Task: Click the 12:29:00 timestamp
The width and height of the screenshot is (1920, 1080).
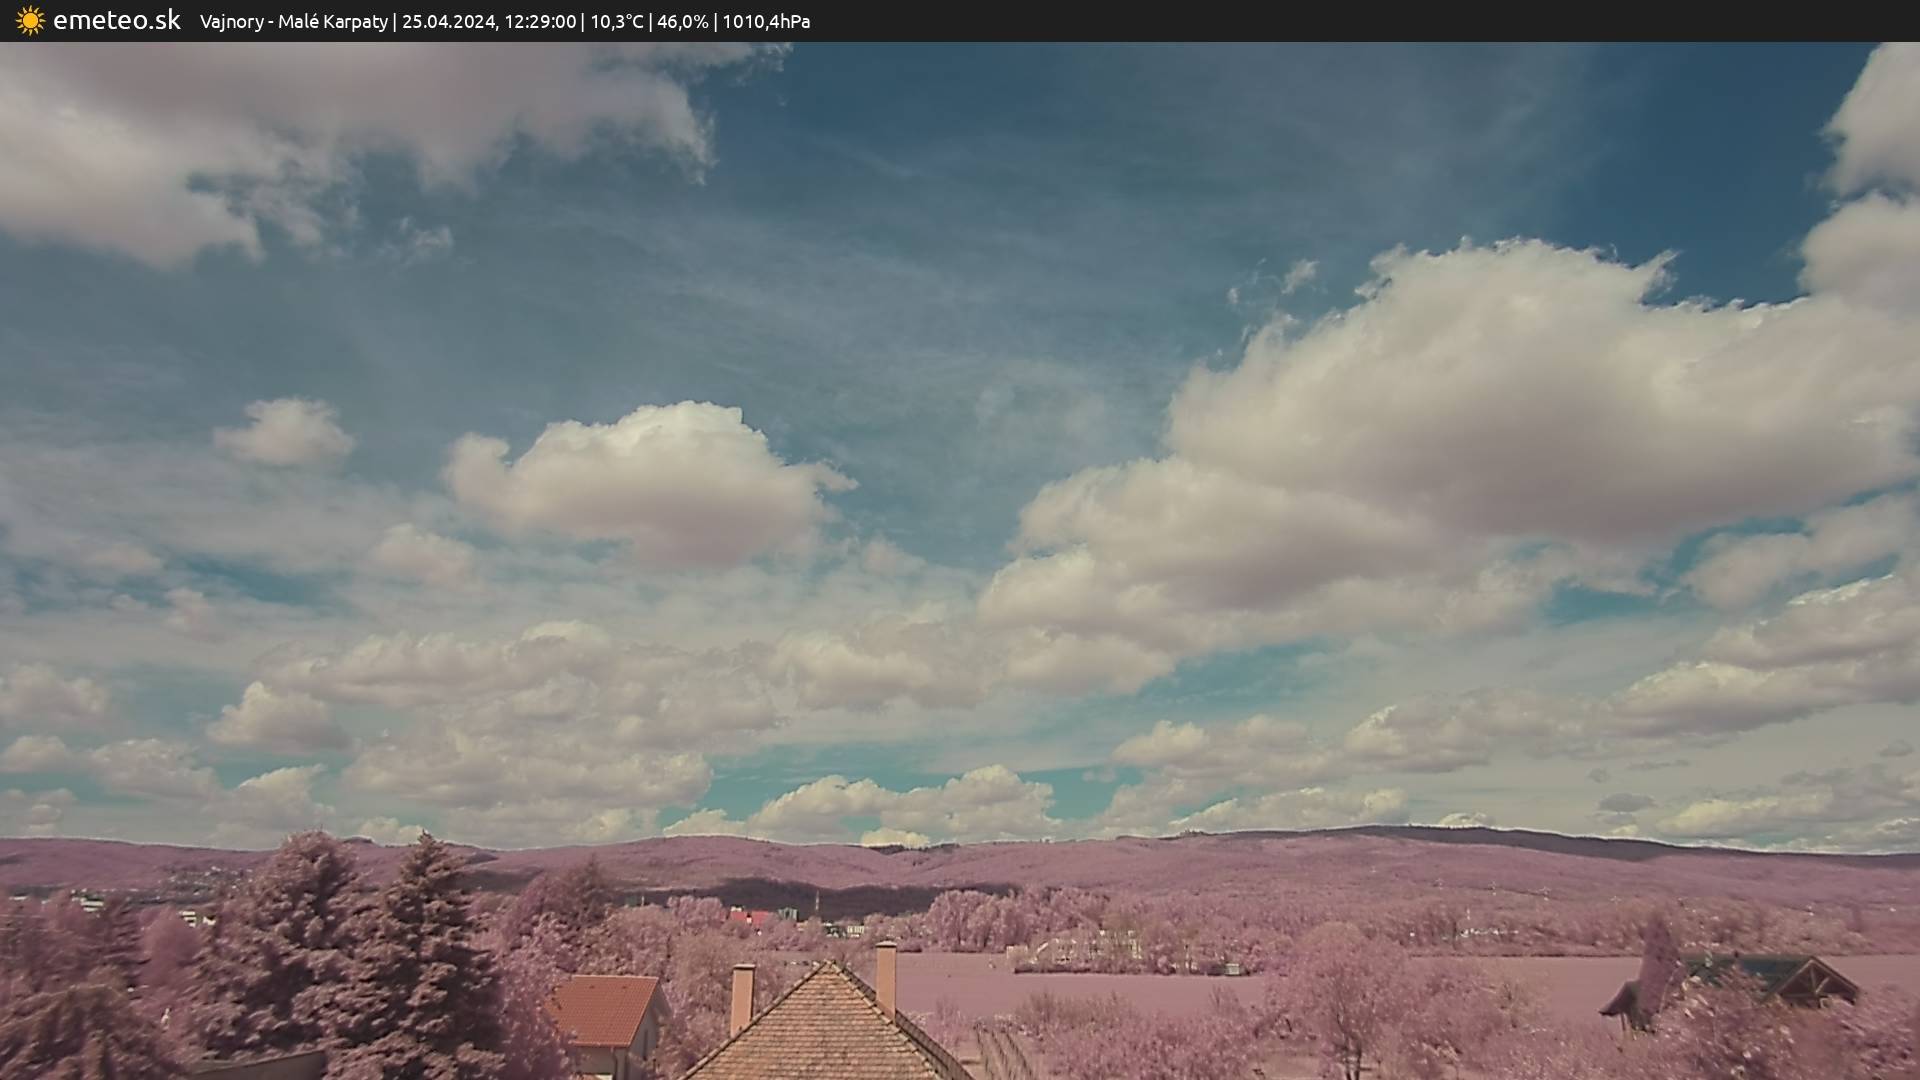Action: click(x=540, y=21)
